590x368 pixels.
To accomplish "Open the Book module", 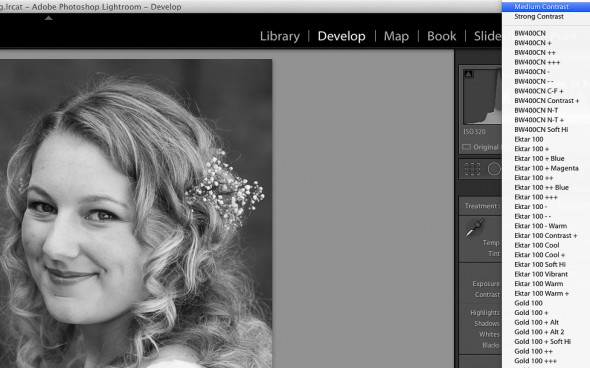I will pyautogui.click(x=441, y=36).
